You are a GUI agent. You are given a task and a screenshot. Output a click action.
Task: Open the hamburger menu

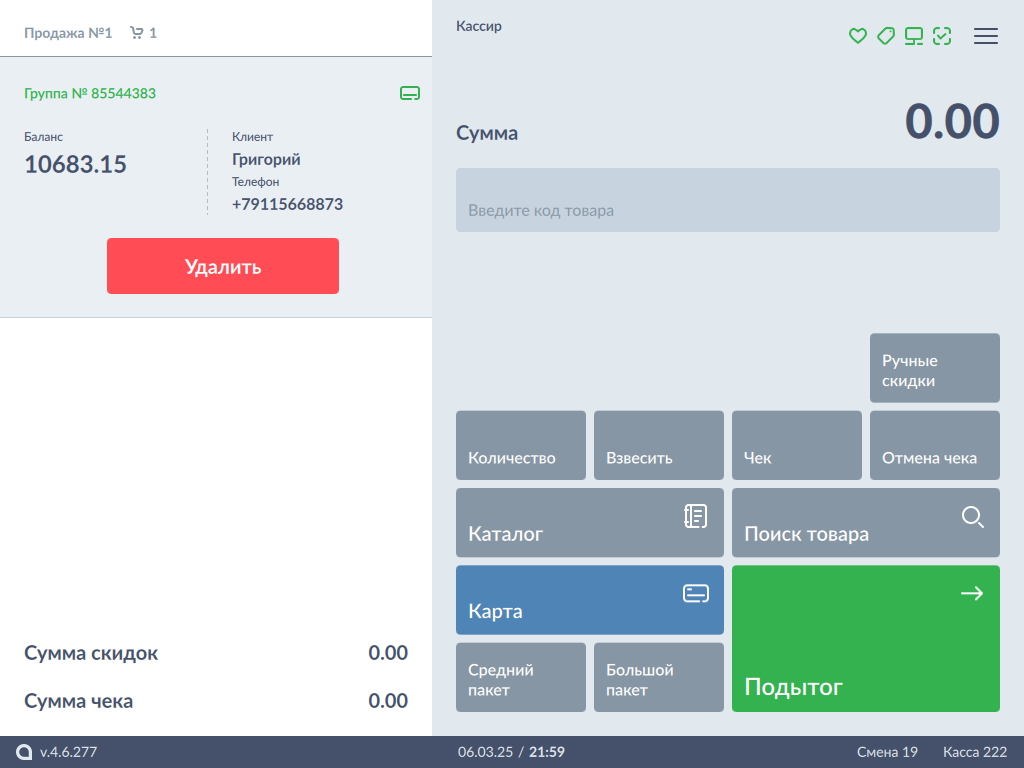click(986, 36)
